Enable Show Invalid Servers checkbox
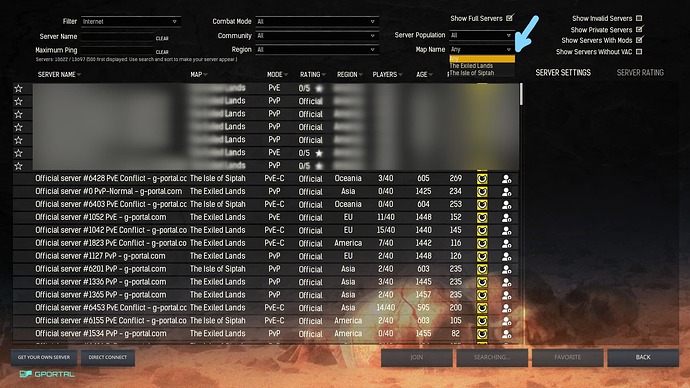The image size is (690, 388). 639,18
